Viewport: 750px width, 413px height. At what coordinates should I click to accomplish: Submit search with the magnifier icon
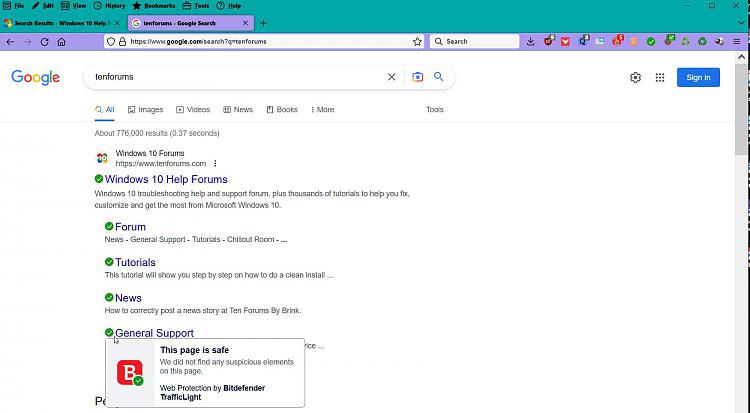click(x=439, y=77)
